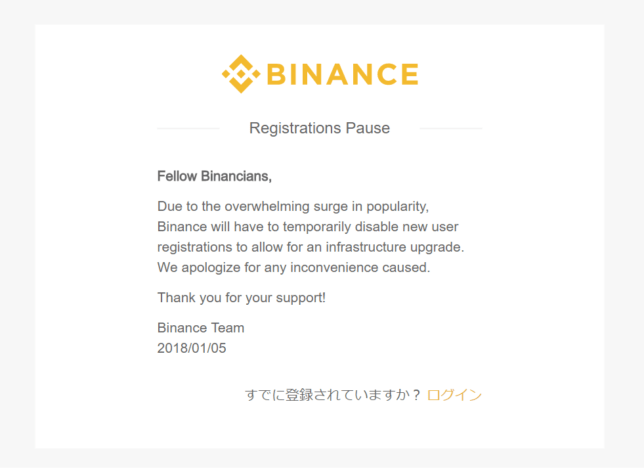Click divider line left of Registrations Pause
Screen dimensions: 644x473
coord(189,129)
